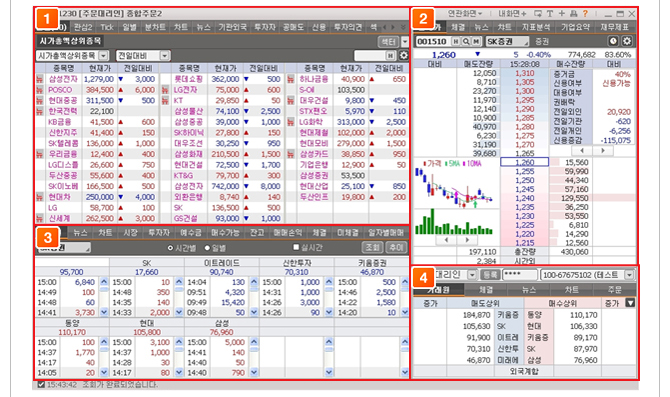This screenshot has height=397, width=670.
Task: Click the font size T icon
Action: (x=550, y=14)
